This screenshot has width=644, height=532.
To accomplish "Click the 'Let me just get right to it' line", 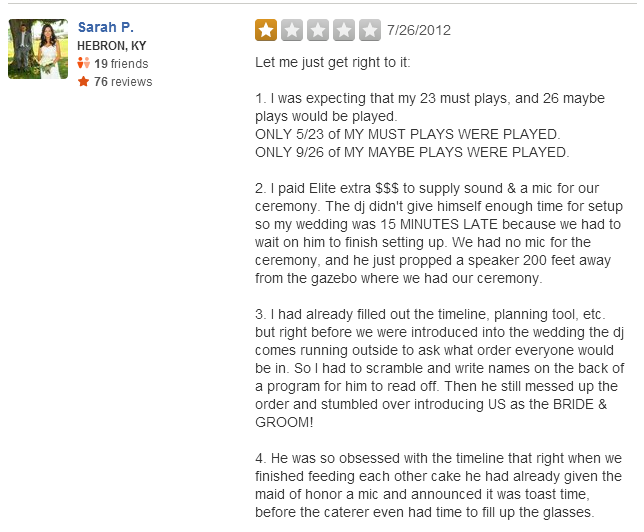I will pyautogui.click(x=332, y=62).
